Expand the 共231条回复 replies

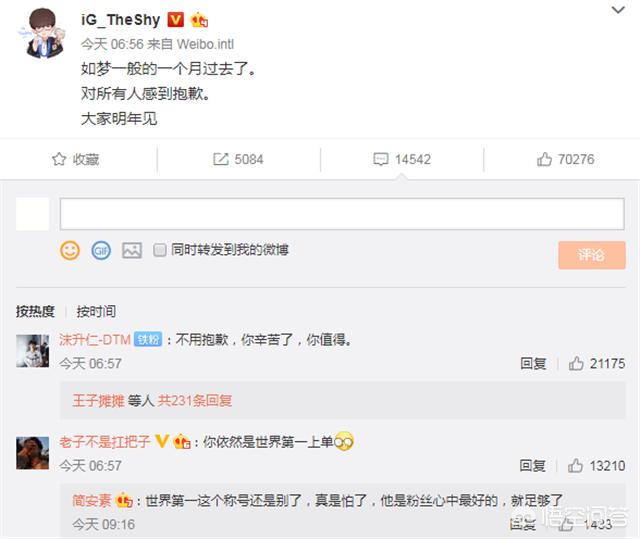click(195, 401)
